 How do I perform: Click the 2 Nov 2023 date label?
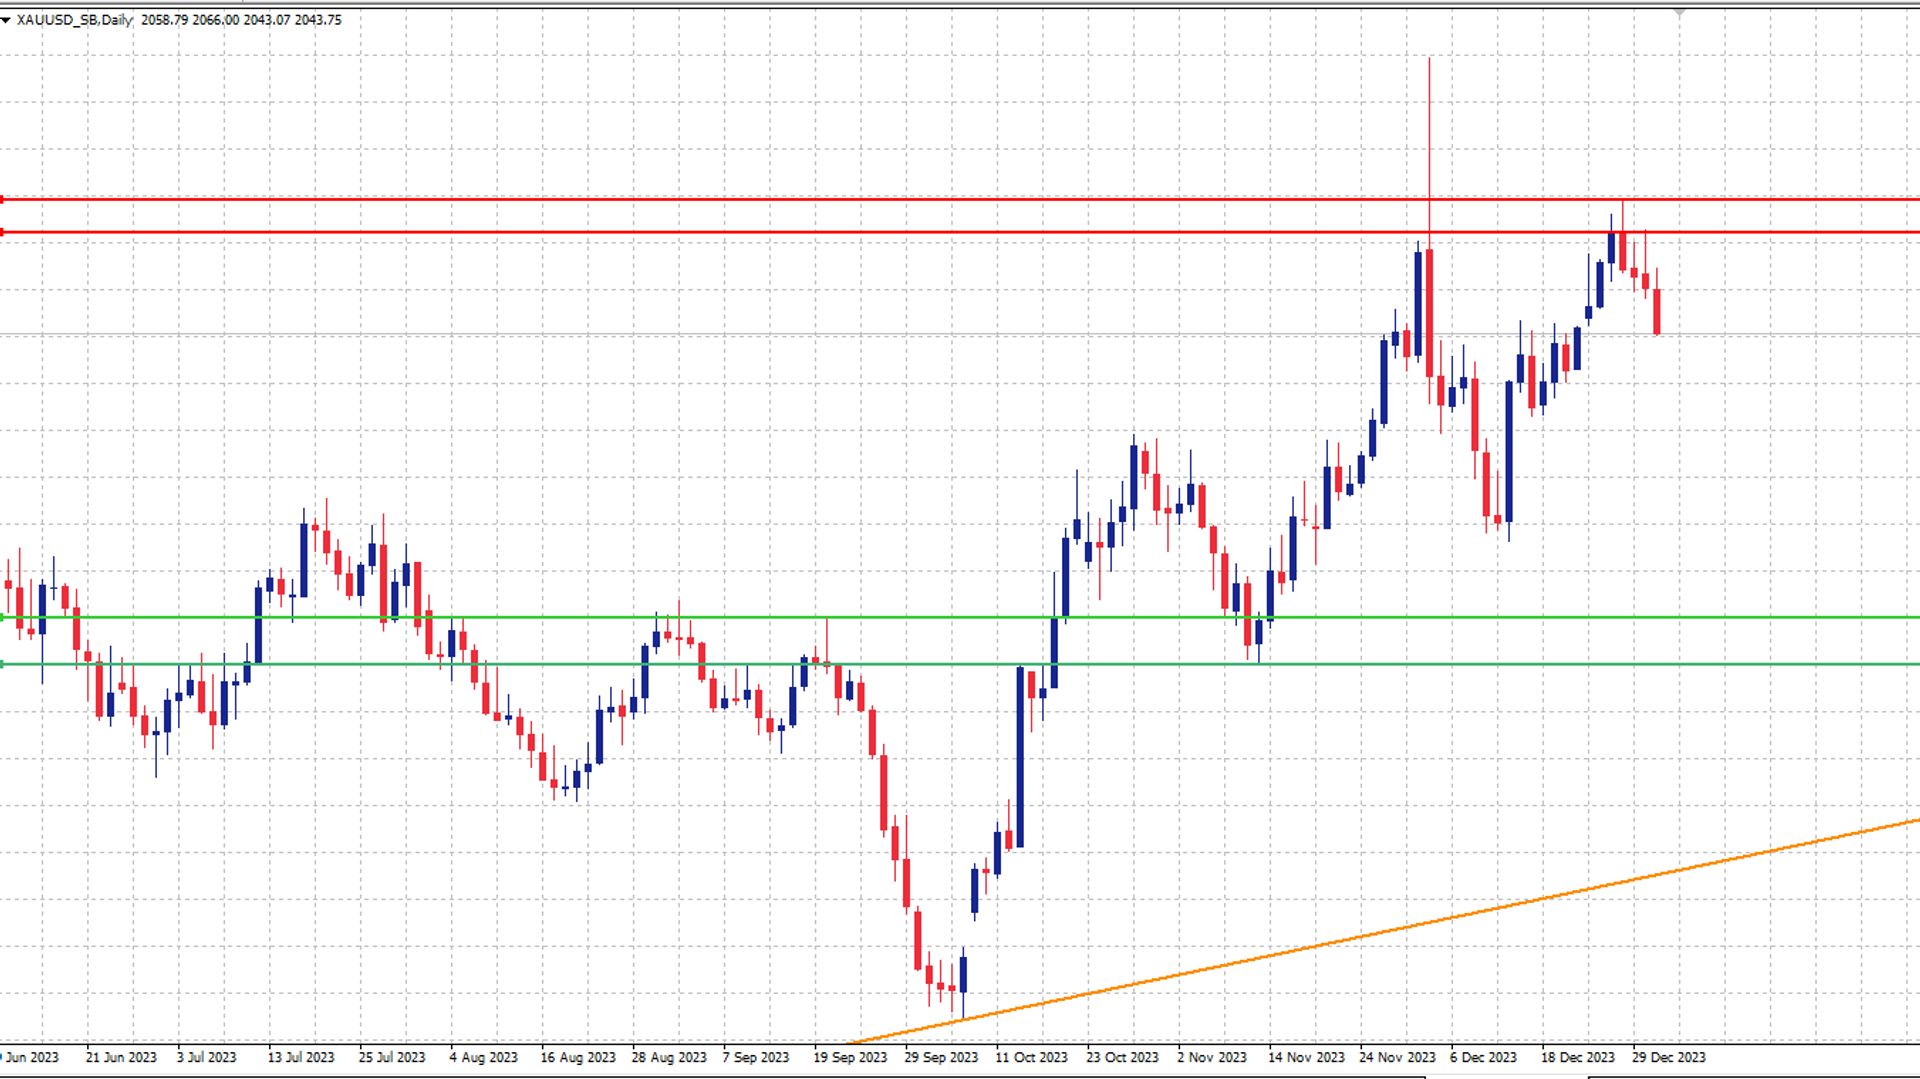(1212, 1057)
